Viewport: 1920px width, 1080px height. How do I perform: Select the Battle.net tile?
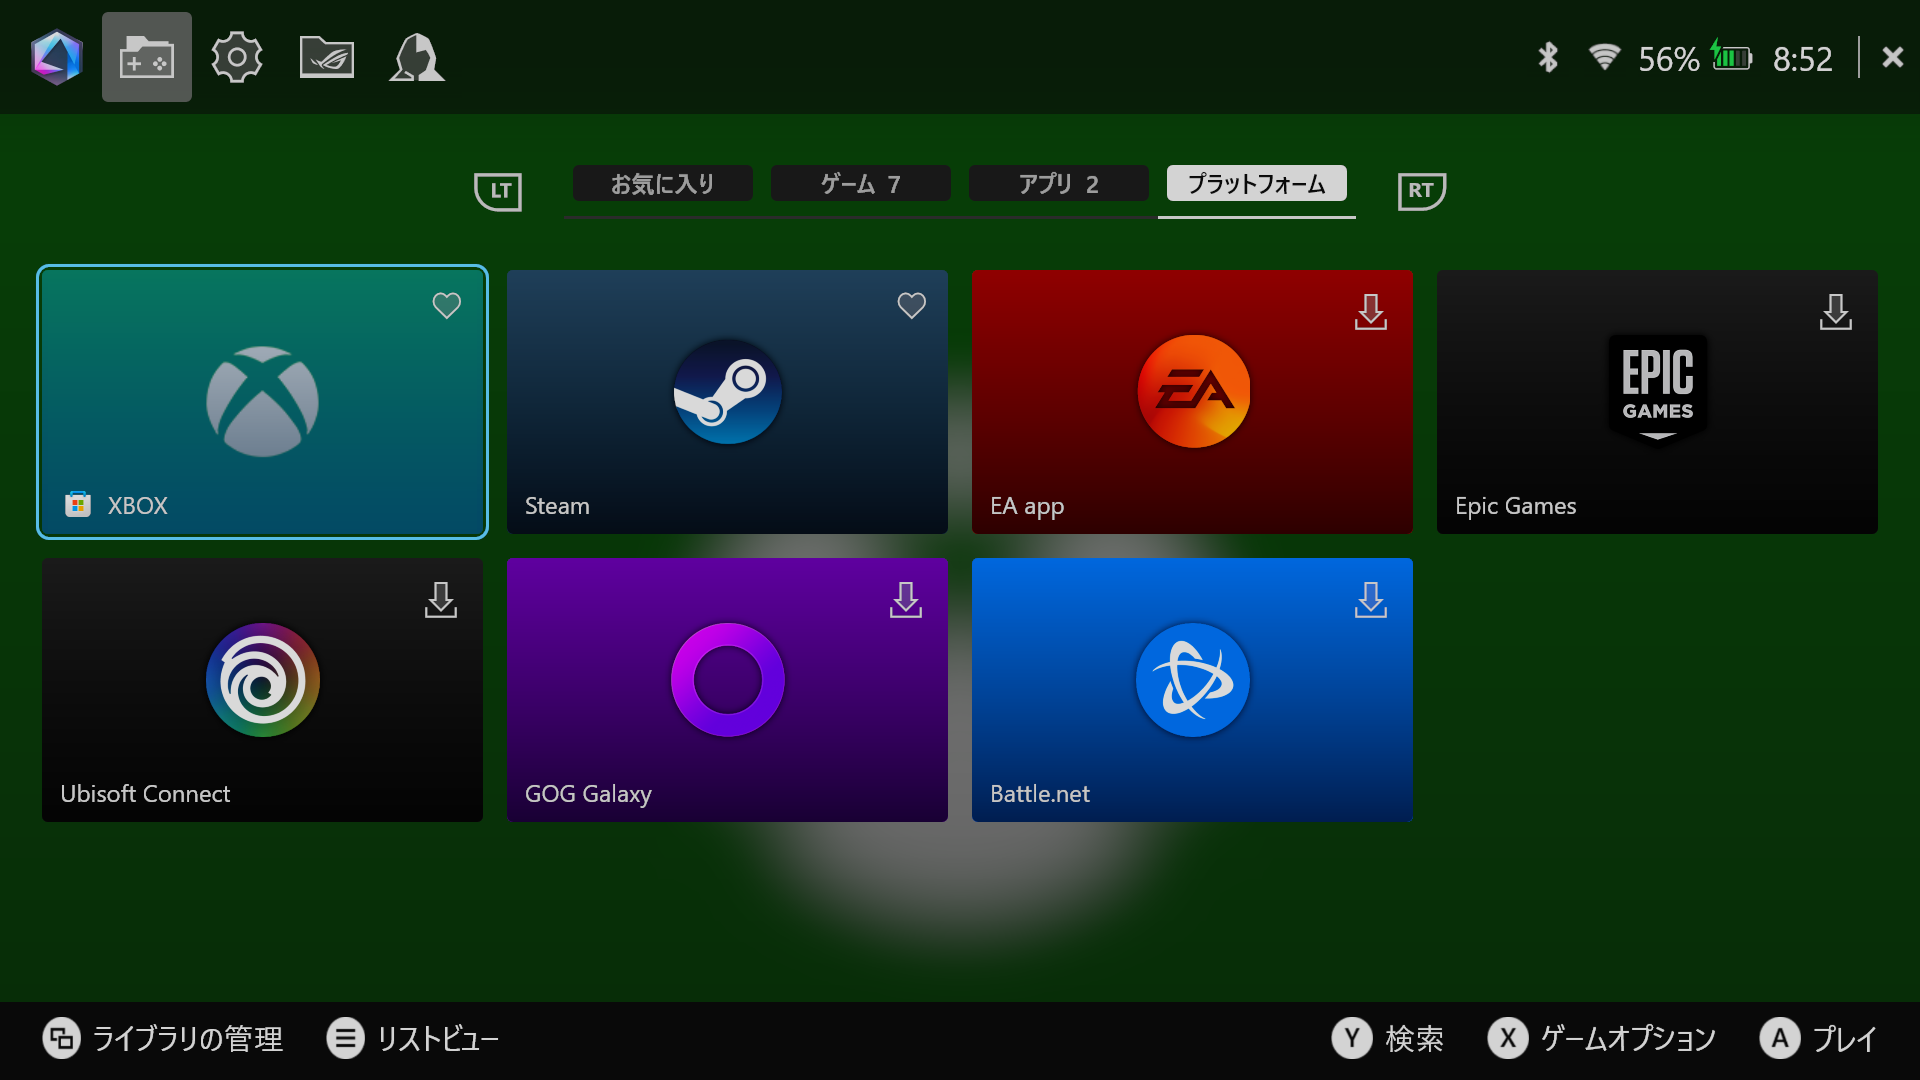[x=1192, y=690]
